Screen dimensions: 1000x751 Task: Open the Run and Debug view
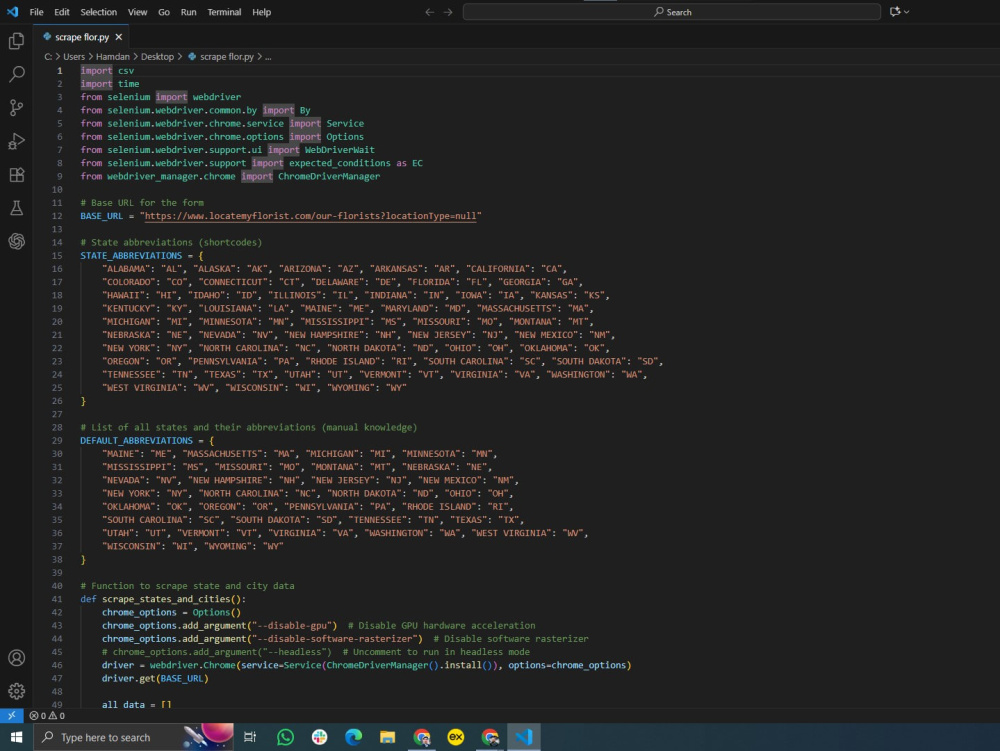tap(17, 141)
